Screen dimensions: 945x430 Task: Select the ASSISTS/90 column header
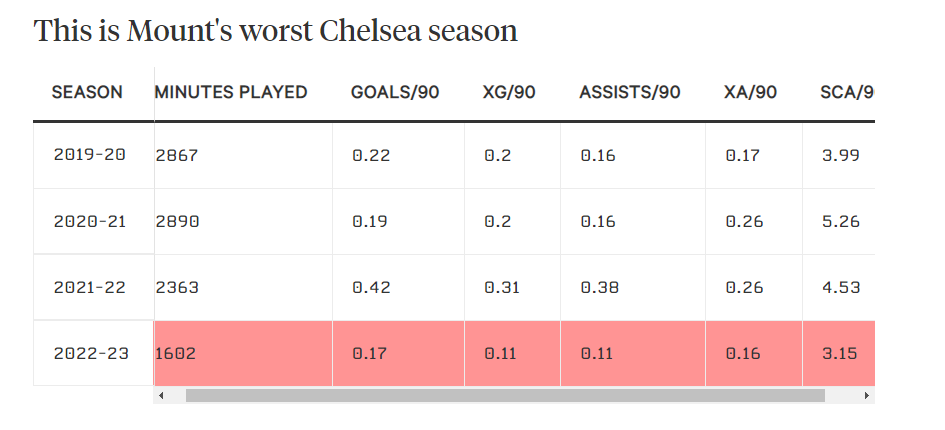tap(630, 93)
